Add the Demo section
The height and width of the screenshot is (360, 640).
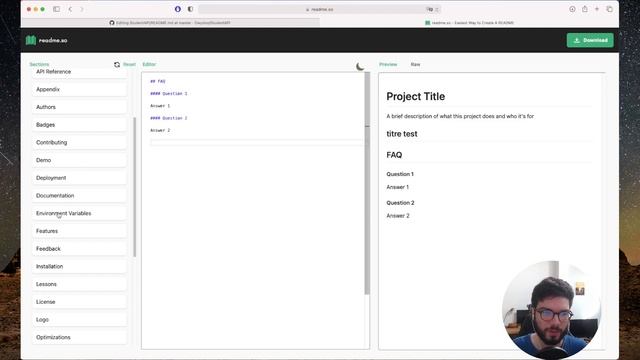(80, 160)
